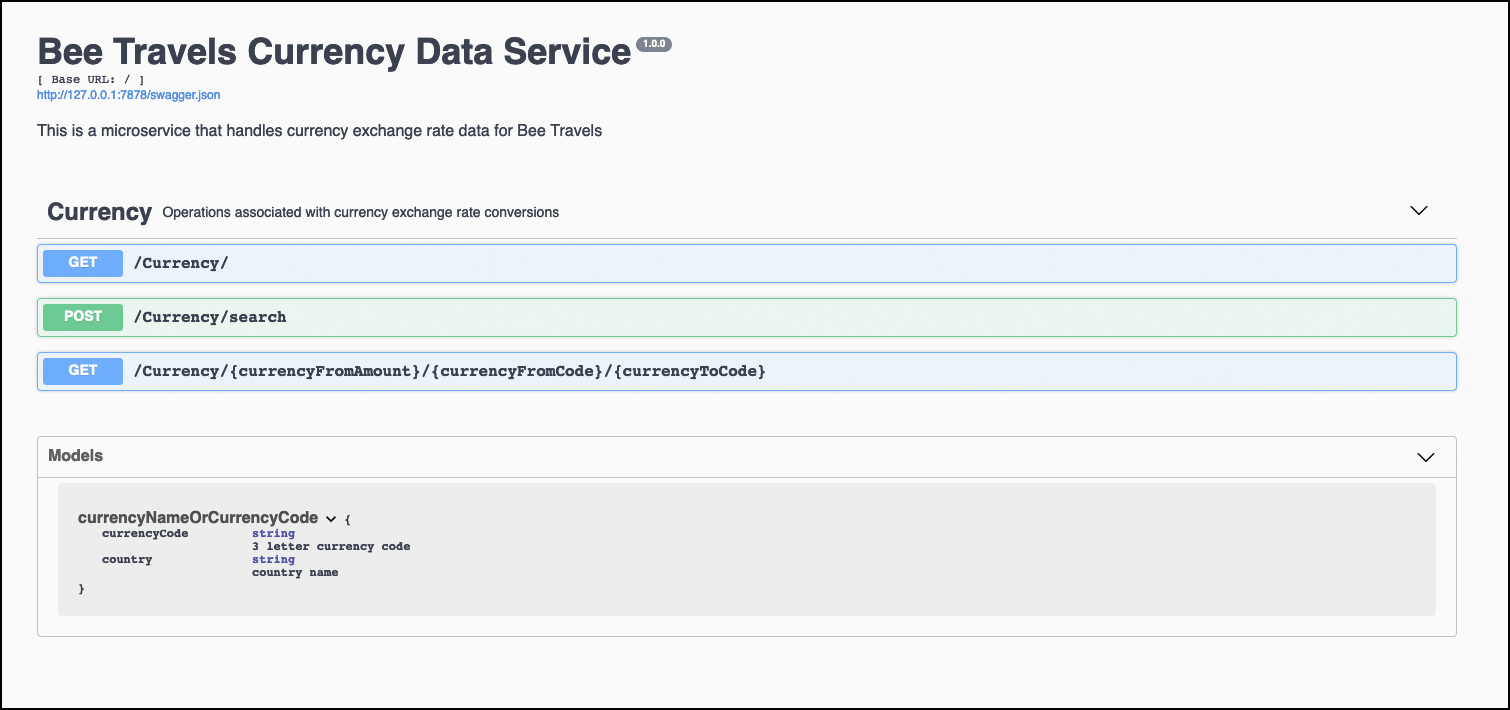The width and height of the screenshot is (1510, 710).
Task: Select the currencyCode property name
Action: click(145, 534)
